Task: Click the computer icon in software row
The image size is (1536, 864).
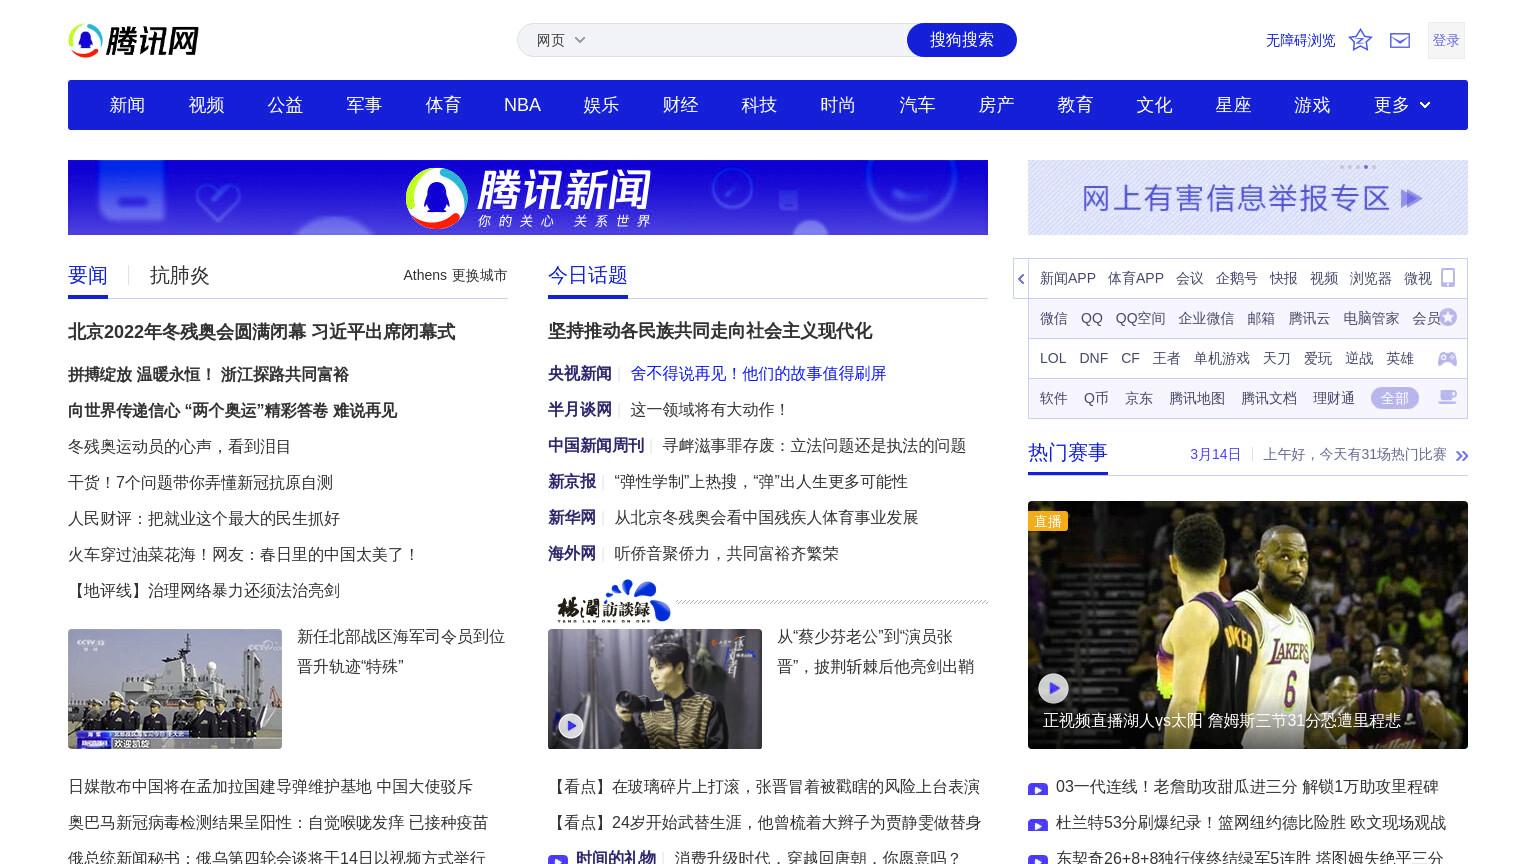Action: [1447, 398]
